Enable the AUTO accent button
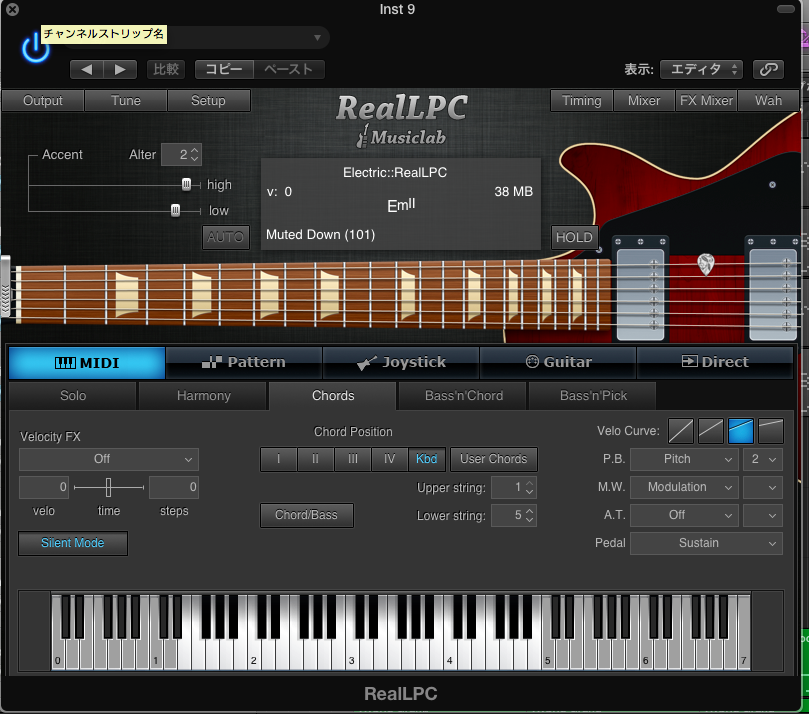The width and height of the screenshot is (809, 714). coord(225,237)
